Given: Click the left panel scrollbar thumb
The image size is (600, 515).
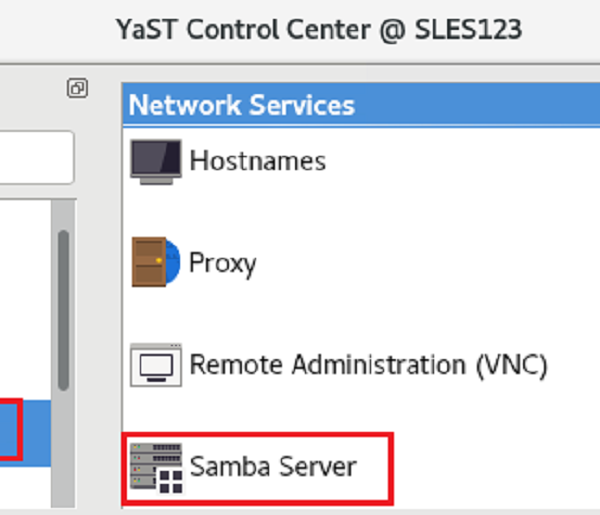Looking at the screenshot, I should click(63, 310).
